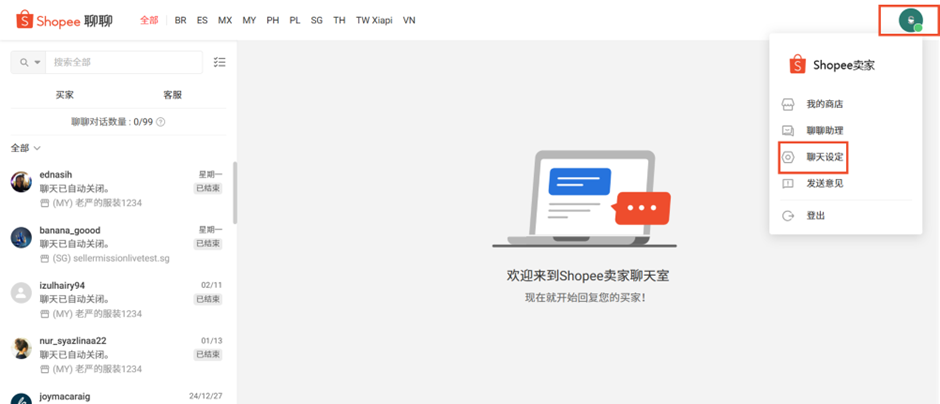Screen dimensions: 940x404
Task: Click the 已结束 badge on izulhairy94's chat
Action: tap(208, 299)
